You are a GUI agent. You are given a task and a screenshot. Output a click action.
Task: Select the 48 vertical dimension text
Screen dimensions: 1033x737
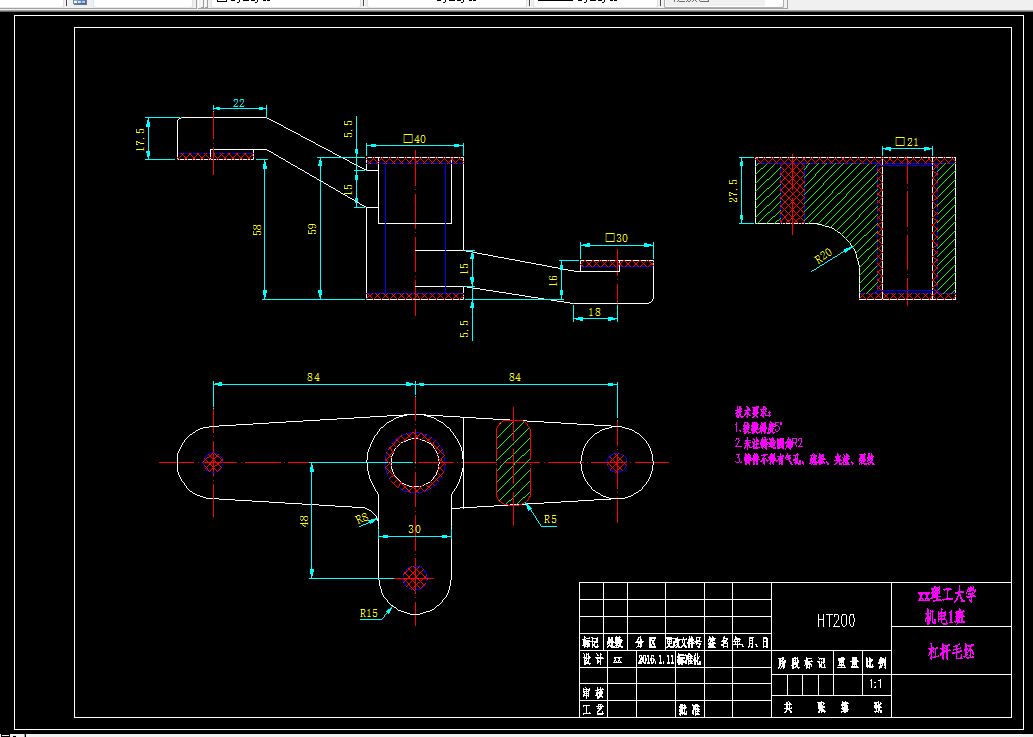coord(304,521)
